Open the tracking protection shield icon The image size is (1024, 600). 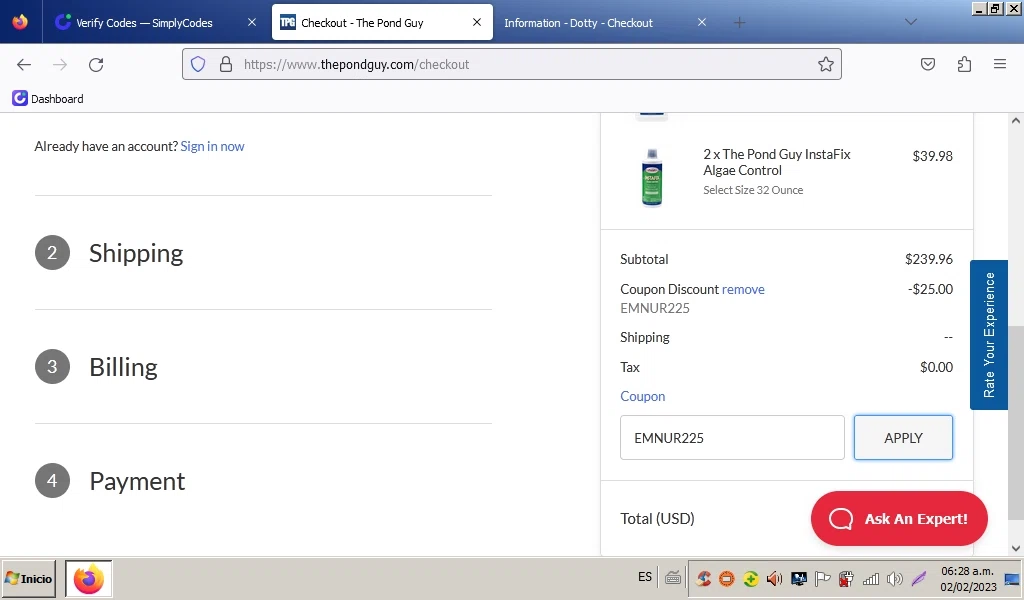pyautogui.click(x=198, y=64)
